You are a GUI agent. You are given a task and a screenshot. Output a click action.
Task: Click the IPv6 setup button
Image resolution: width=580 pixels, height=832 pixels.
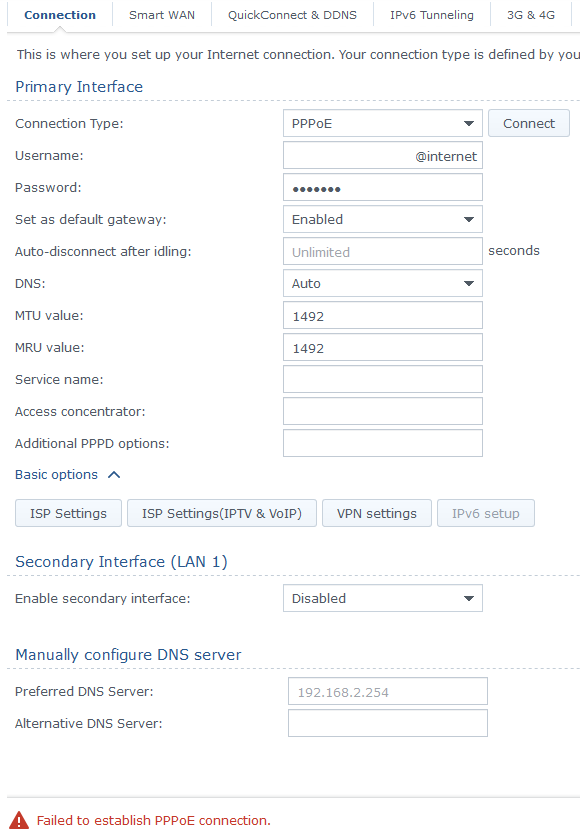coord(486,513)
